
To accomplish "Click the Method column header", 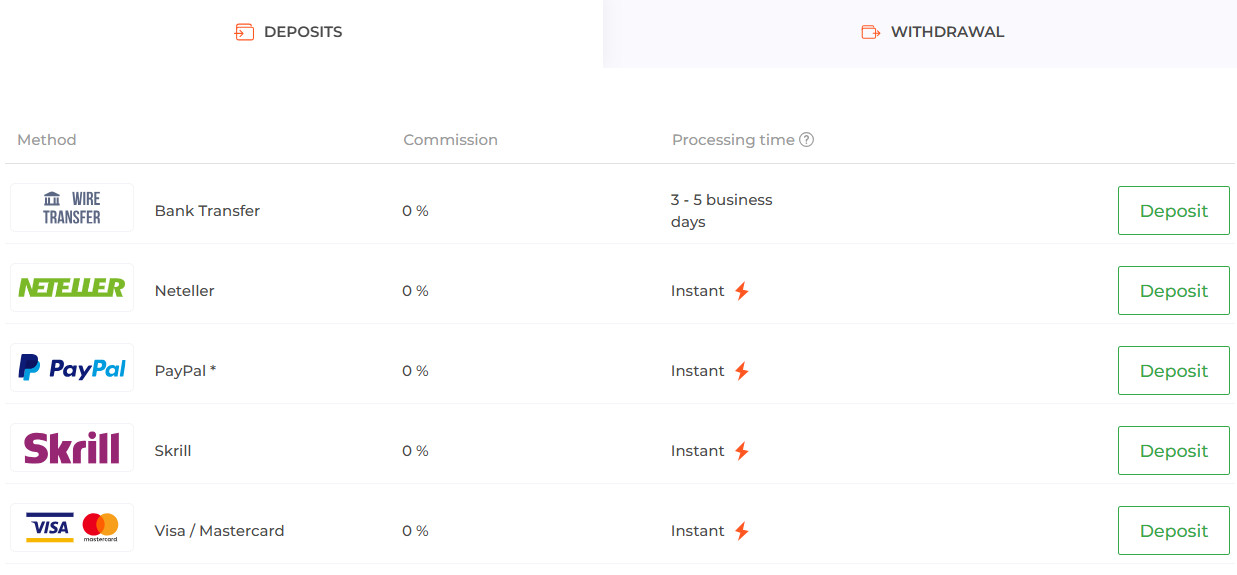I will 47,140.
